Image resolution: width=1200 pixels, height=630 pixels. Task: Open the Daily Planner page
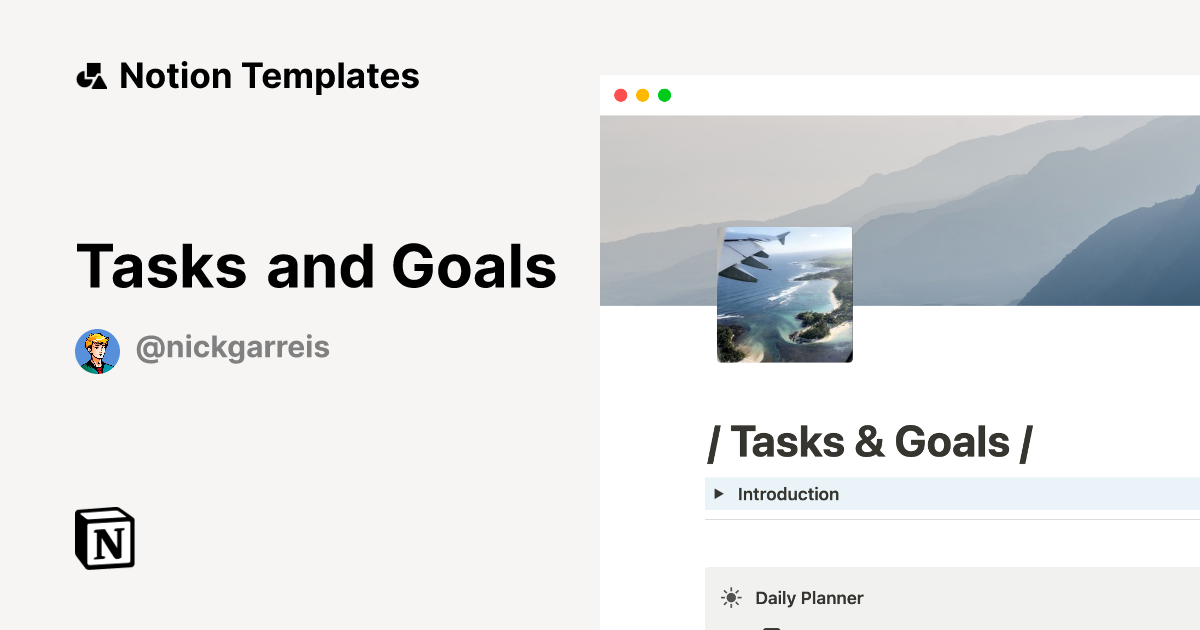pos(810,597)
